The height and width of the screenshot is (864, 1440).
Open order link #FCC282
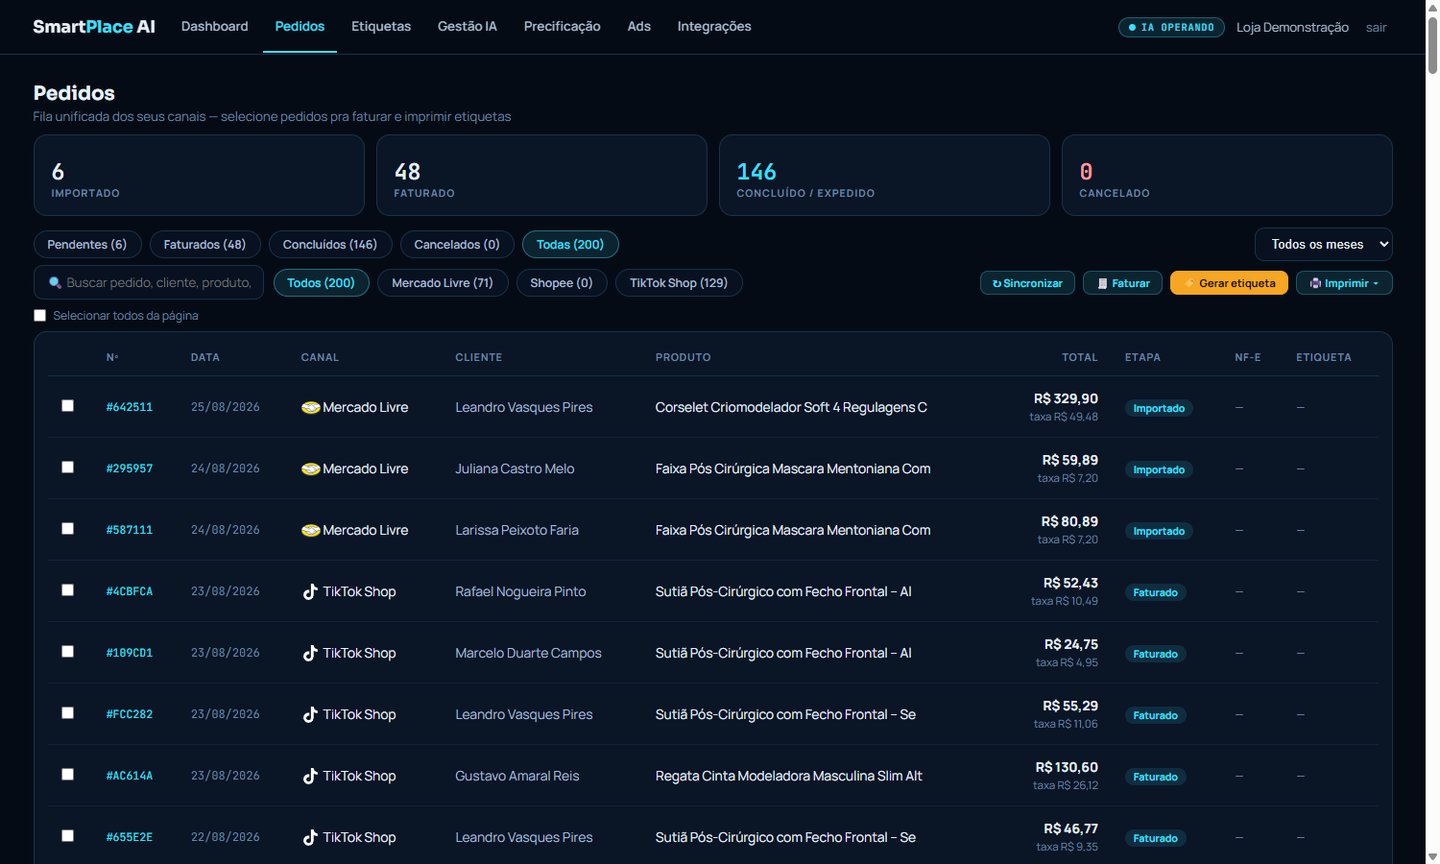coord(129,715)
